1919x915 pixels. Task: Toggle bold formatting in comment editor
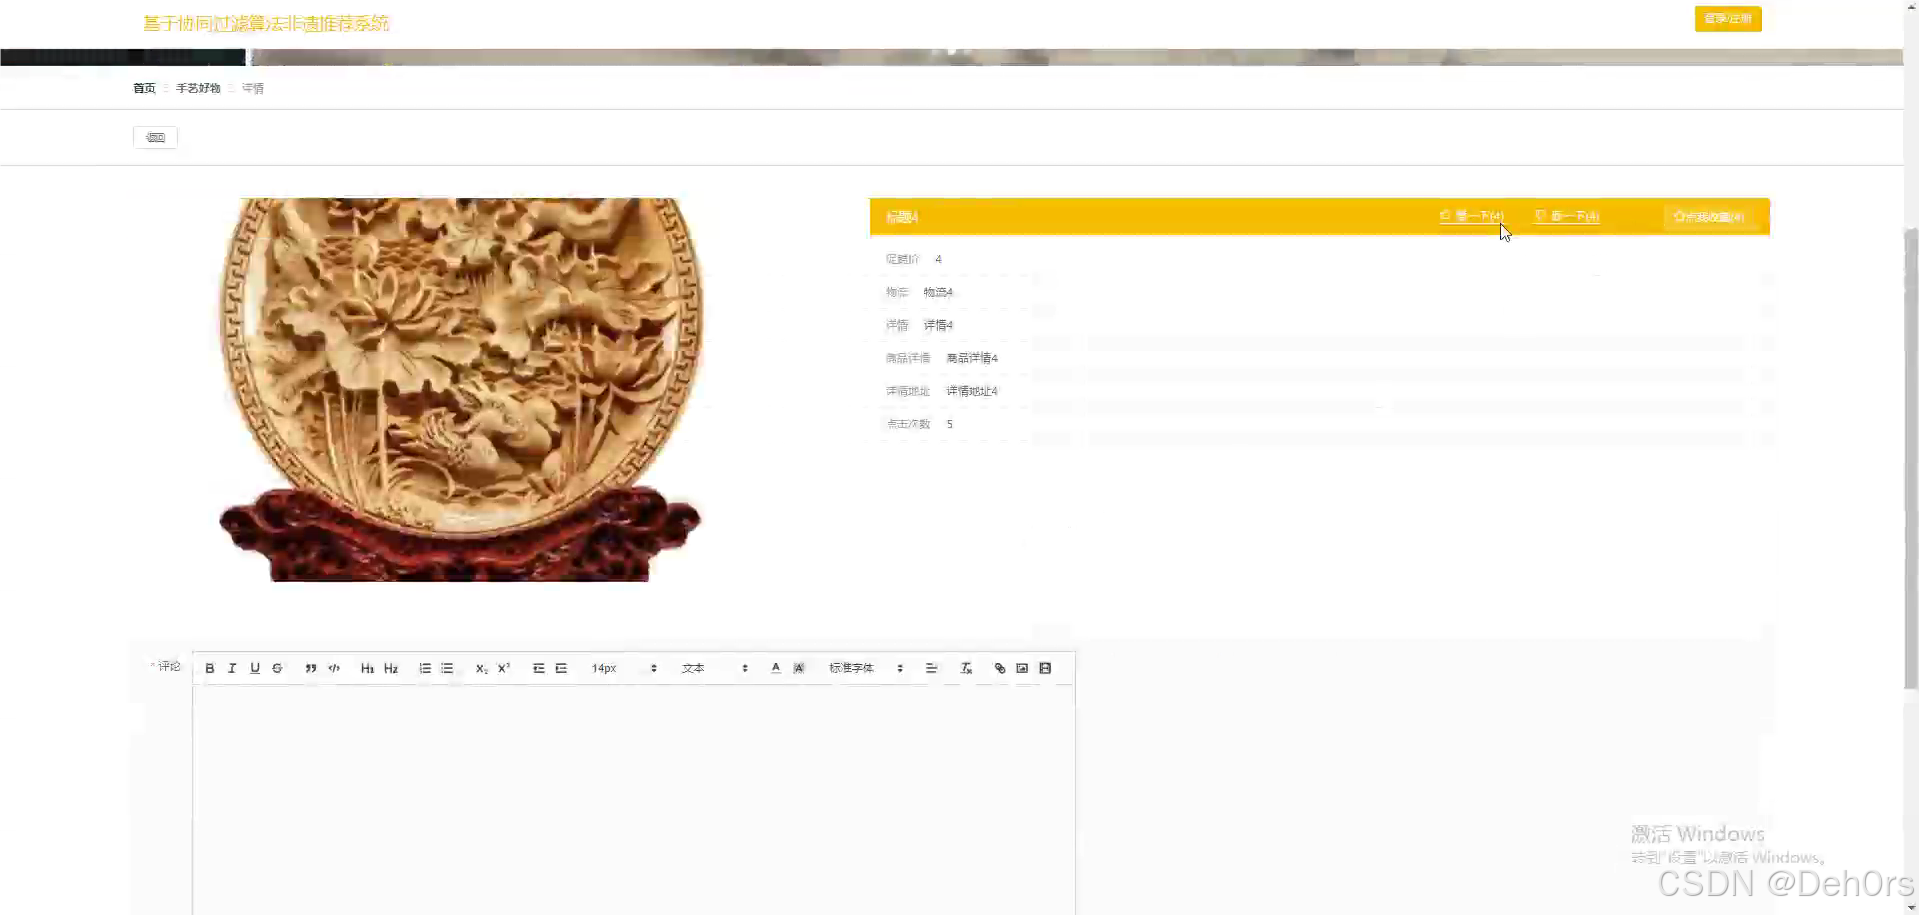209,668
